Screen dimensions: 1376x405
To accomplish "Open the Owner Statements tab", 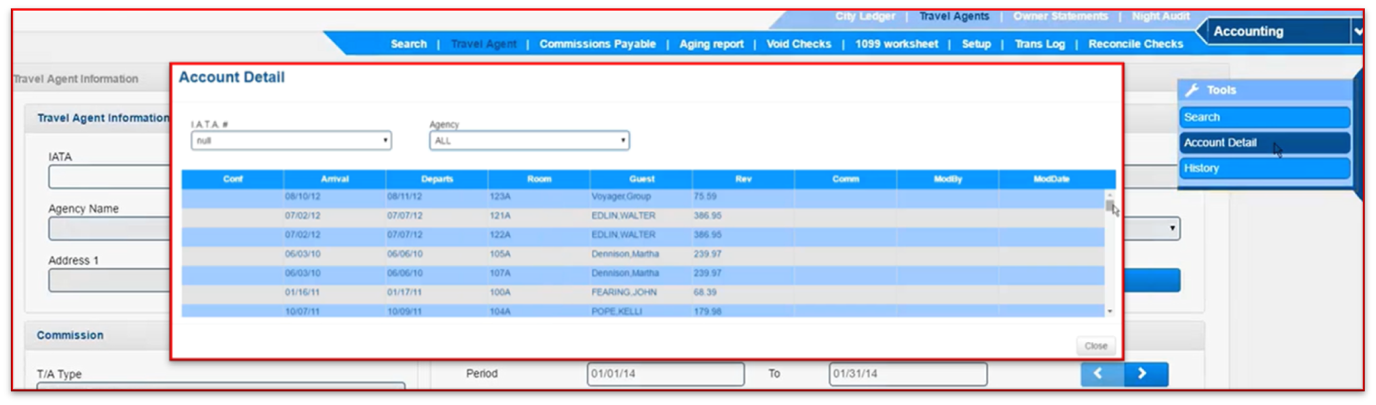I will coord(1060,16).
